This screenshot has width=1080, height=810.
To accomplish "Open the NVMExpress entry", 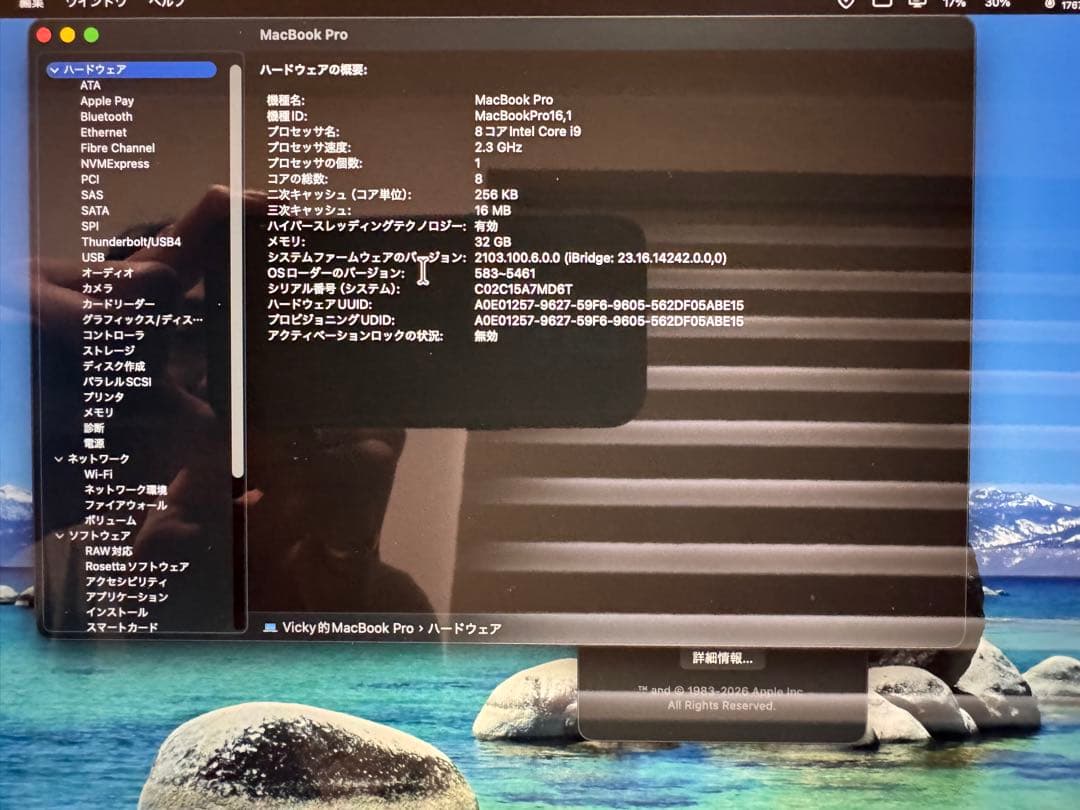I will pos(115,164).
